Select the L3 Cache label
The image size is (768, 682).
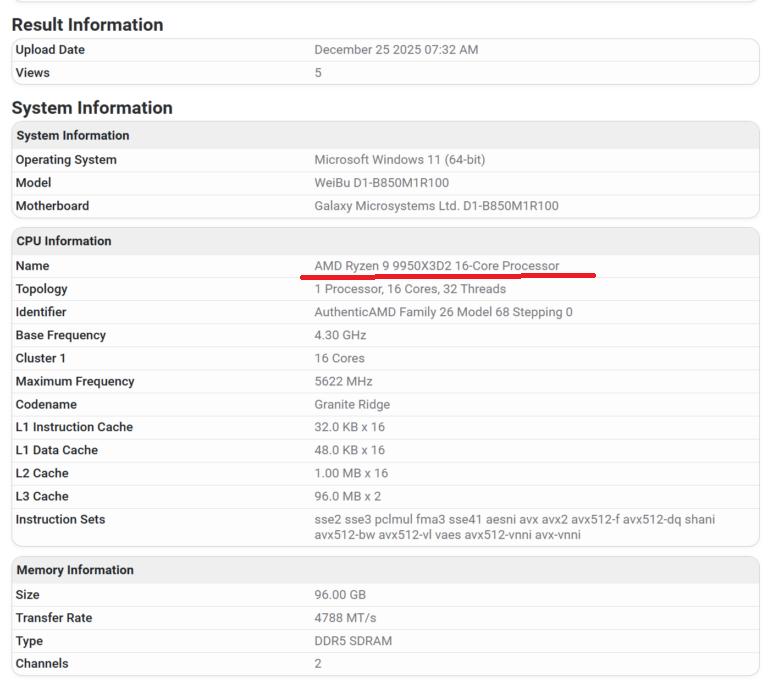tap(42, 496)
